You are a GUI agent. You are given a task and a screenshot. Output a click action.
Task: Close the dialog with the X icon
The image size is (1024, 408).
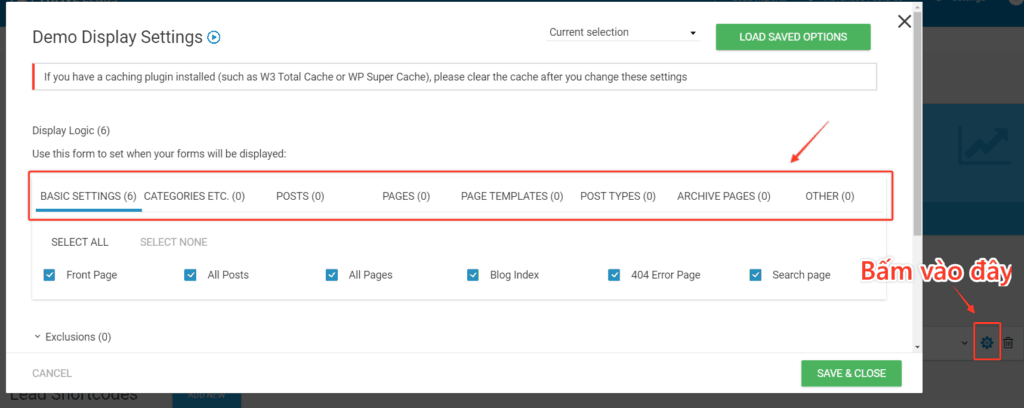[x=904, y=22]
